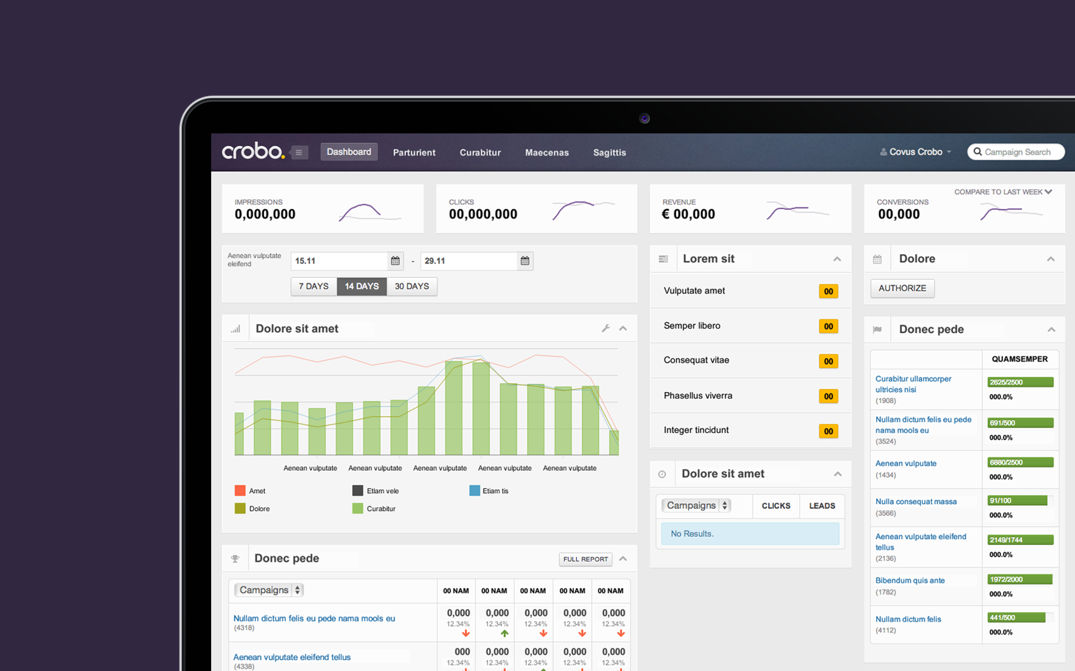Select the 30 DAYS range
Viewport: 1075px width, 671px height.
412,286
